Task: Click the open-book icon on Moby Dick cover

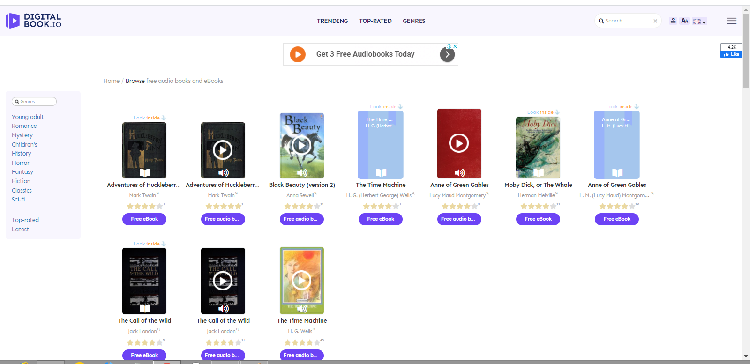Action: (539, 173)
